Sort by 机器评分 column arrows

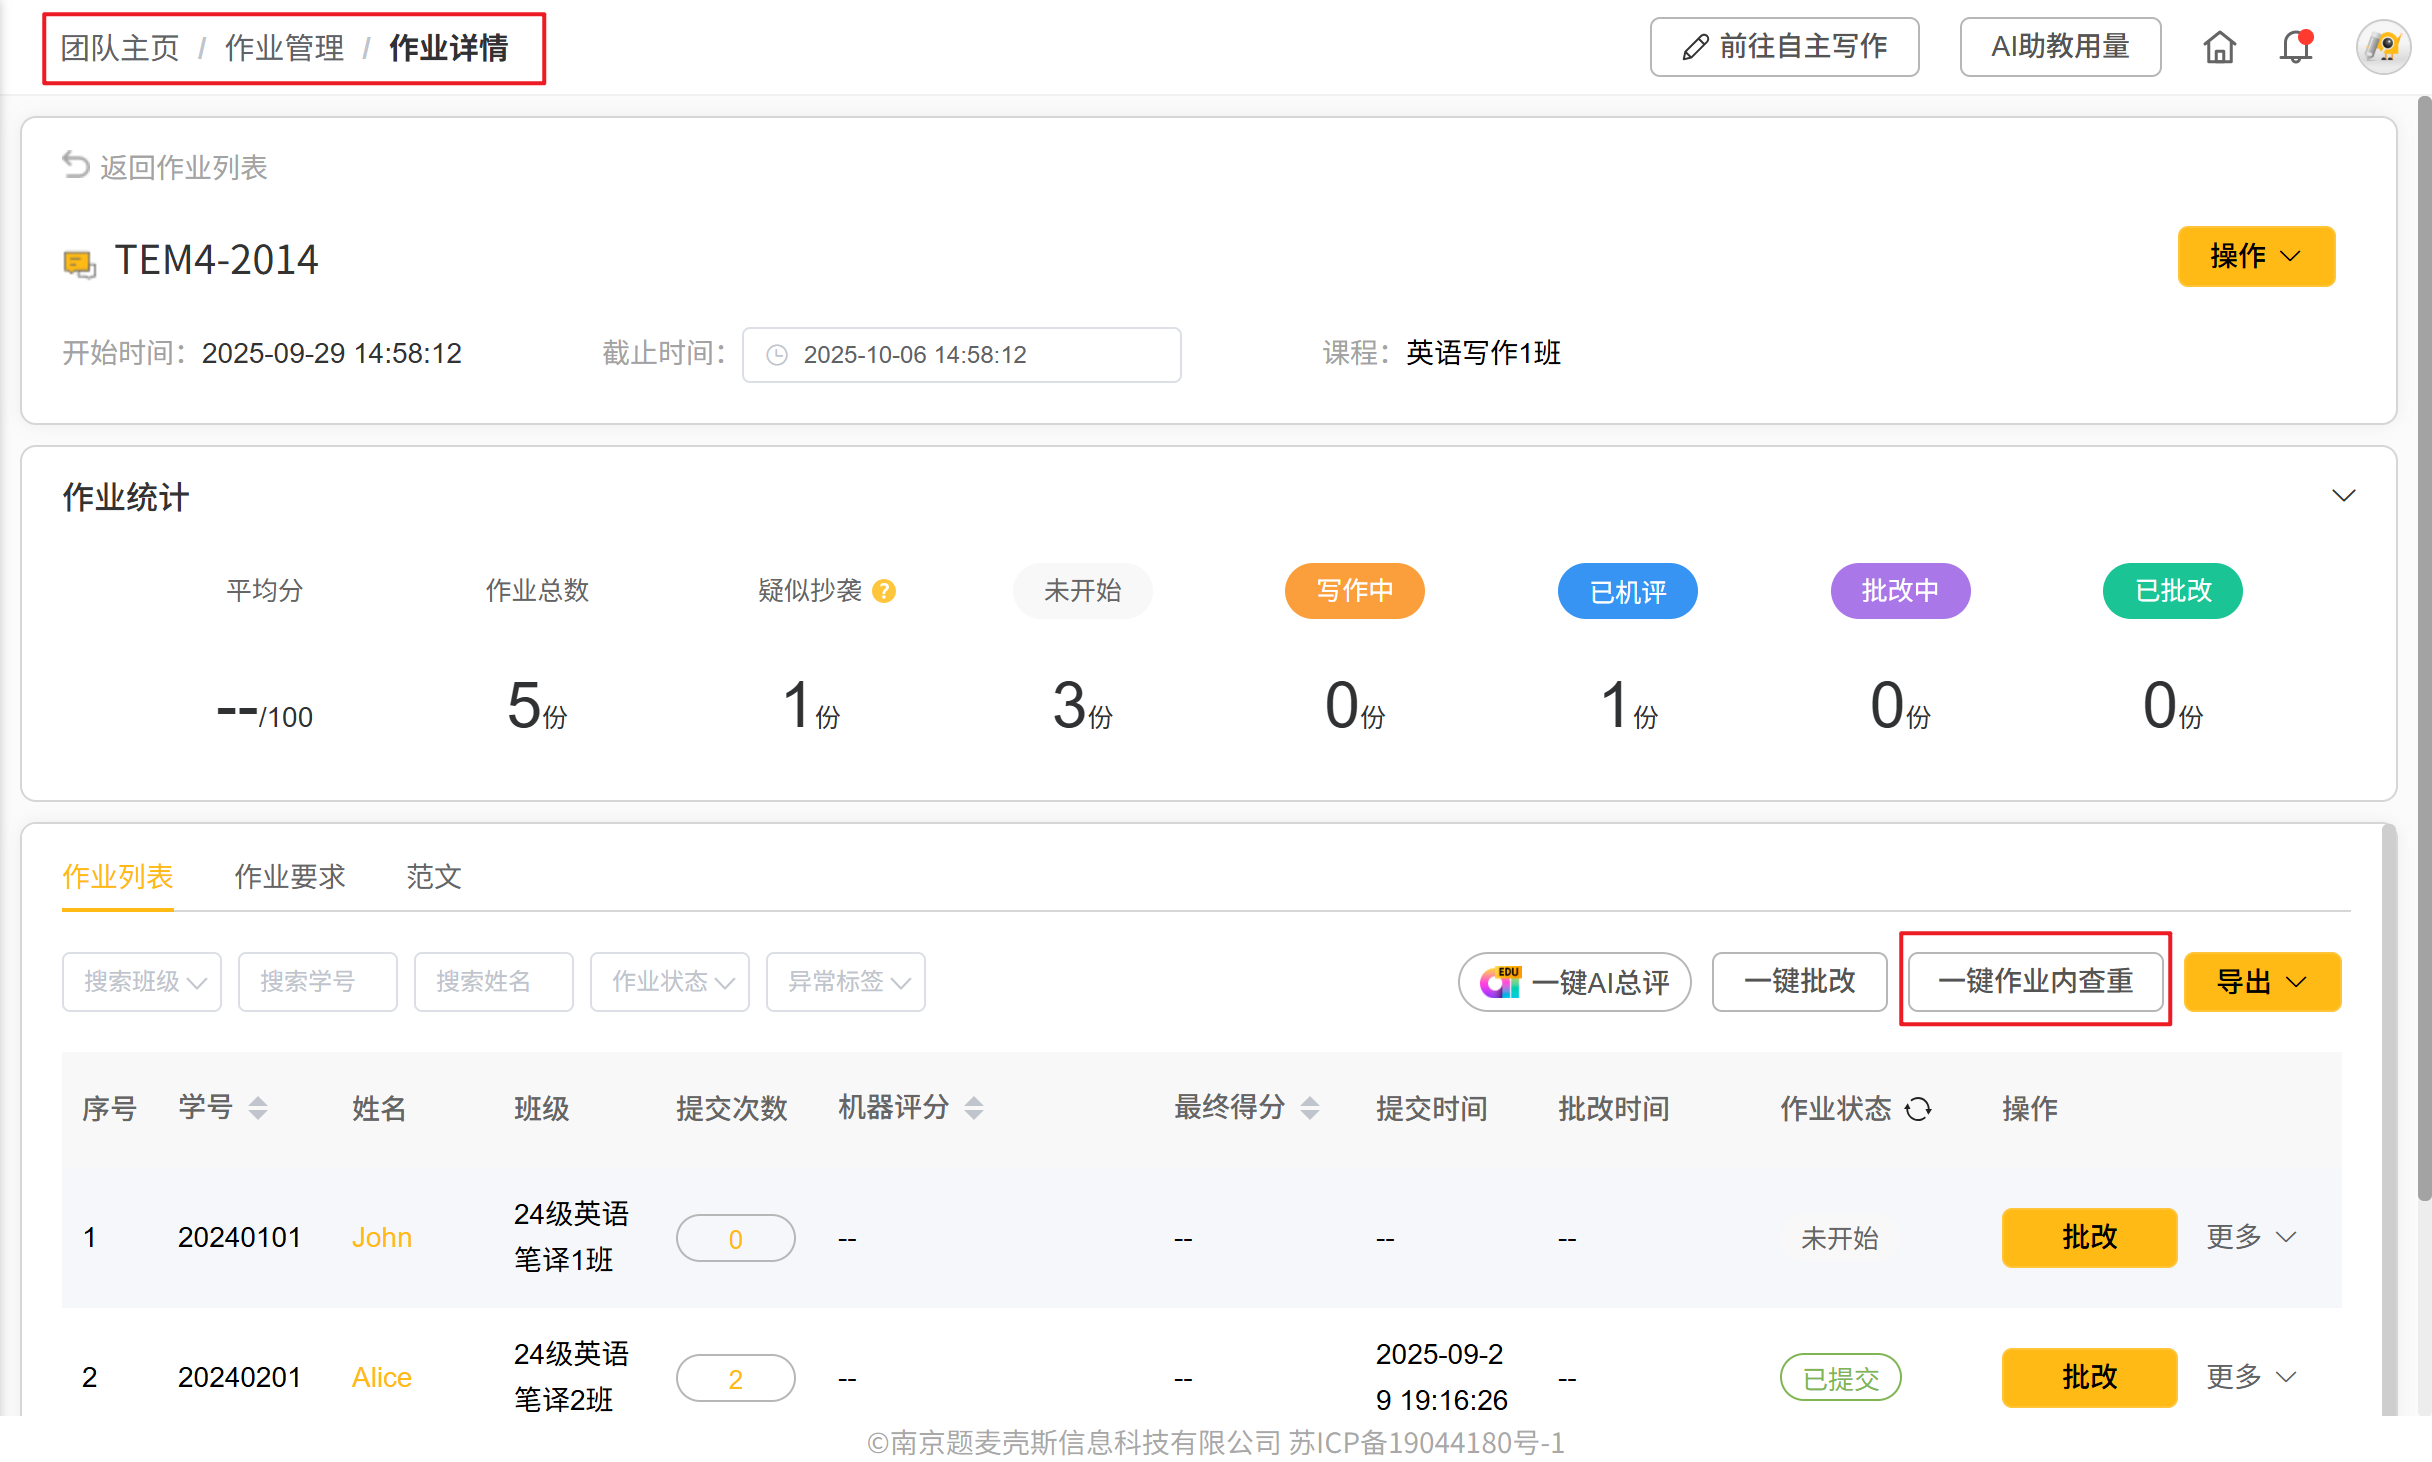coord(974,1108)
